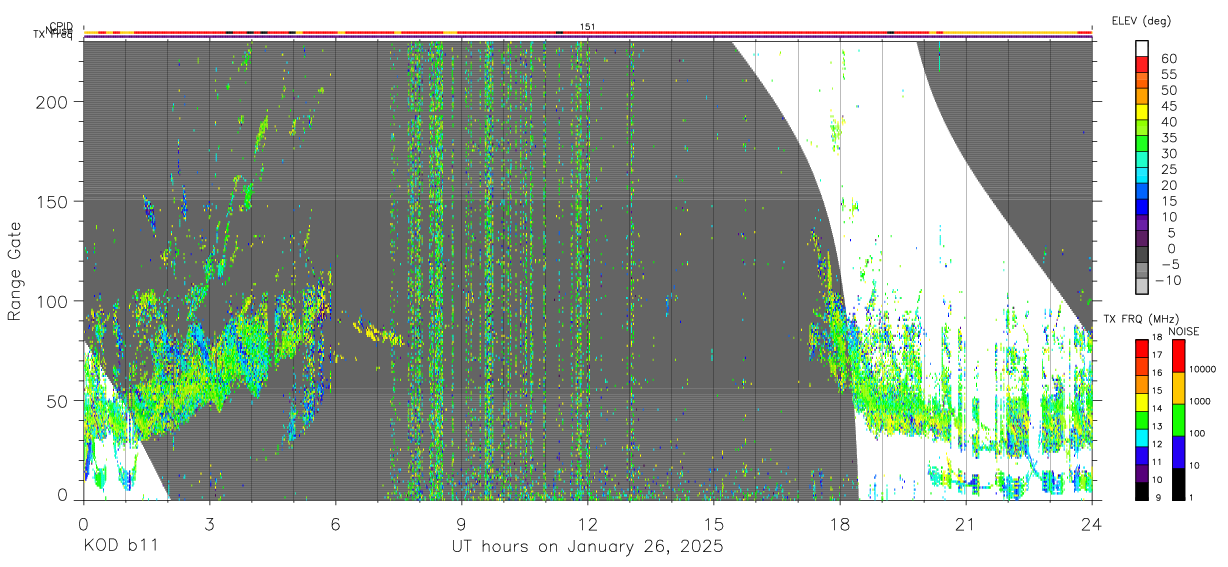Click the red 17–18 MHz TX FRQ swatch
This screenshot has width=1228, height=567.
[1142, 346]
